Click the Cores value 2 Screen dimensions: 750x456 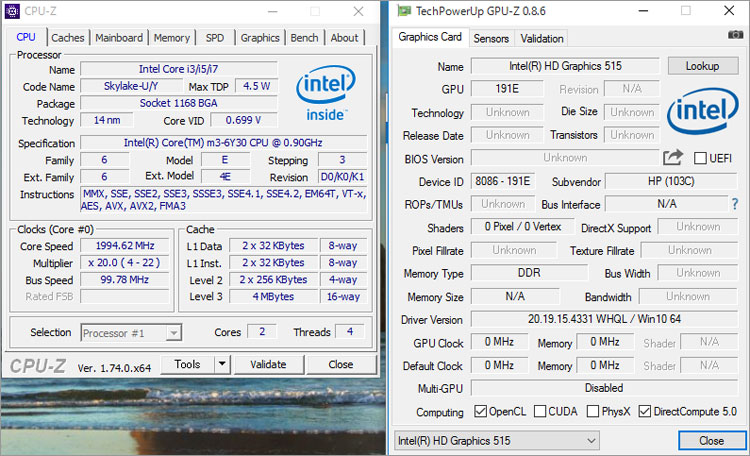[262, 332]
